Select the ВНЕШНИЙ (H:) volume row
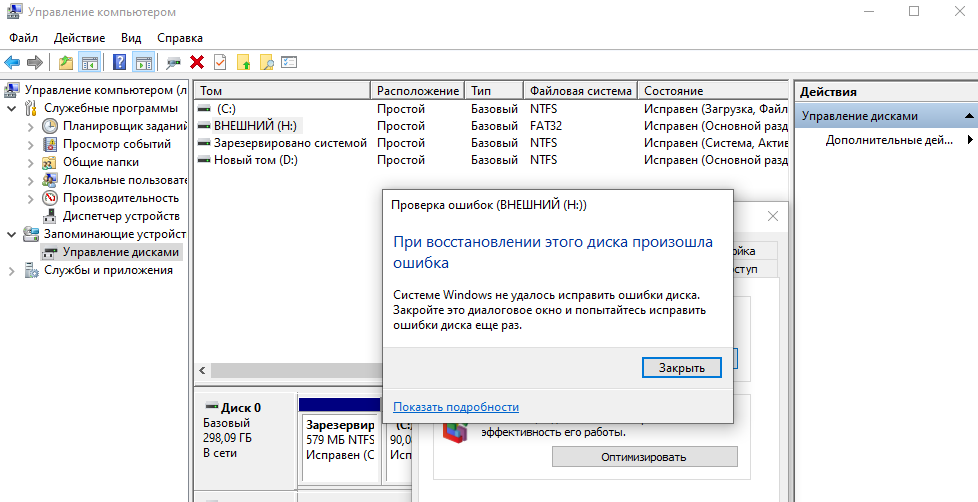Screen dimensions: 978x502 256,126
